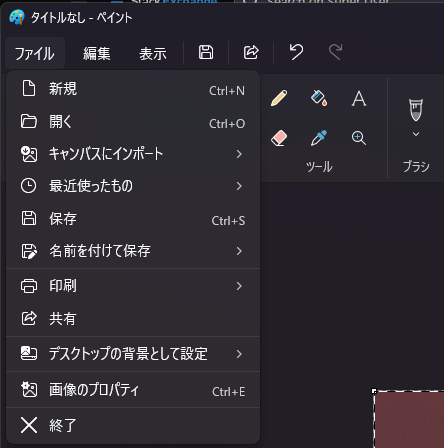Choose 画像のプロパティ menu entry

pyautogui.click(x=133, y=390)
